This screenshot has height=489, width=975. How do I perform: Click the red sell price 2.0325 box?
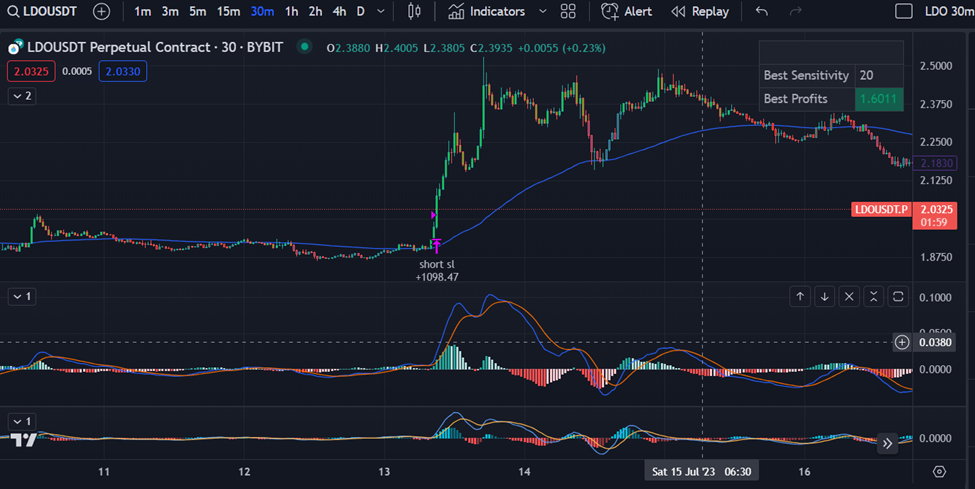pos(29,71)
